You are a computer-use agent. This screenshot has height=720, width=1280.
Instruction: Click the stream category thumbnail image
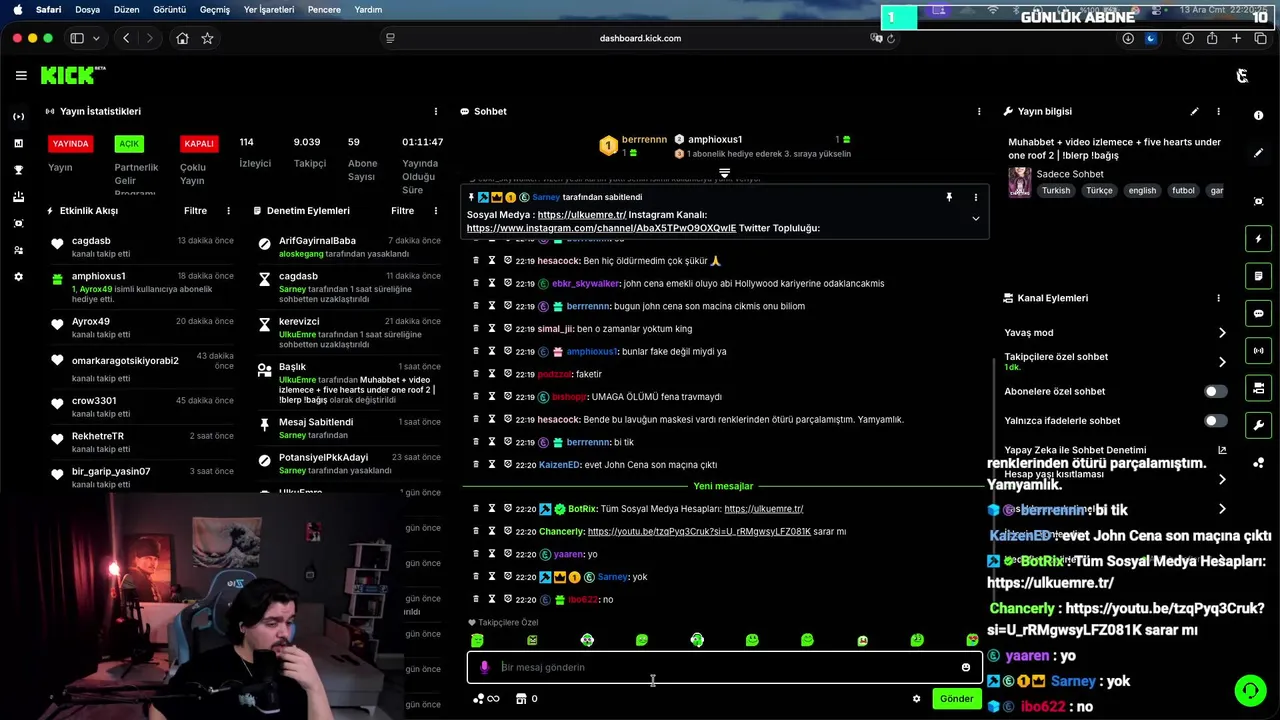(x=1020, y=182)
